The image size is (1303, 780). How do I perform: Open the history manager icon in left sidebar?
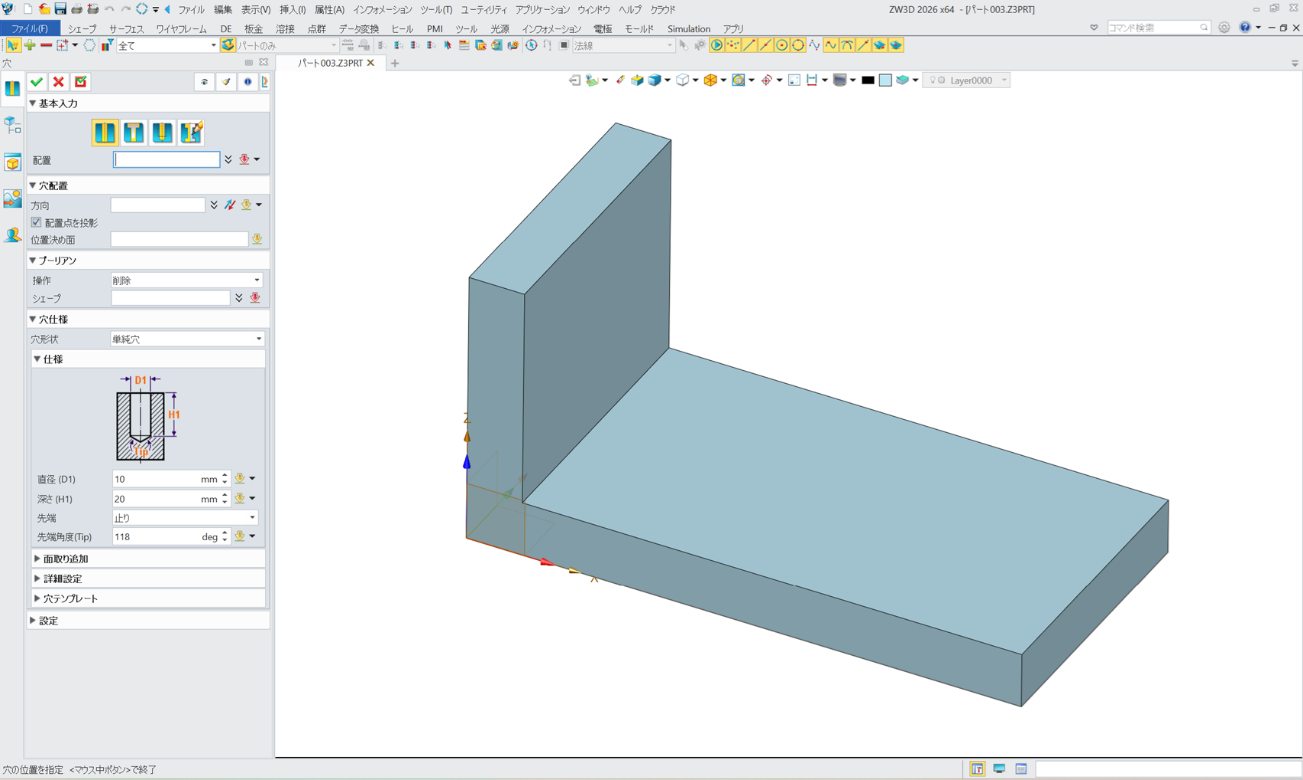[x=12, y=125]
